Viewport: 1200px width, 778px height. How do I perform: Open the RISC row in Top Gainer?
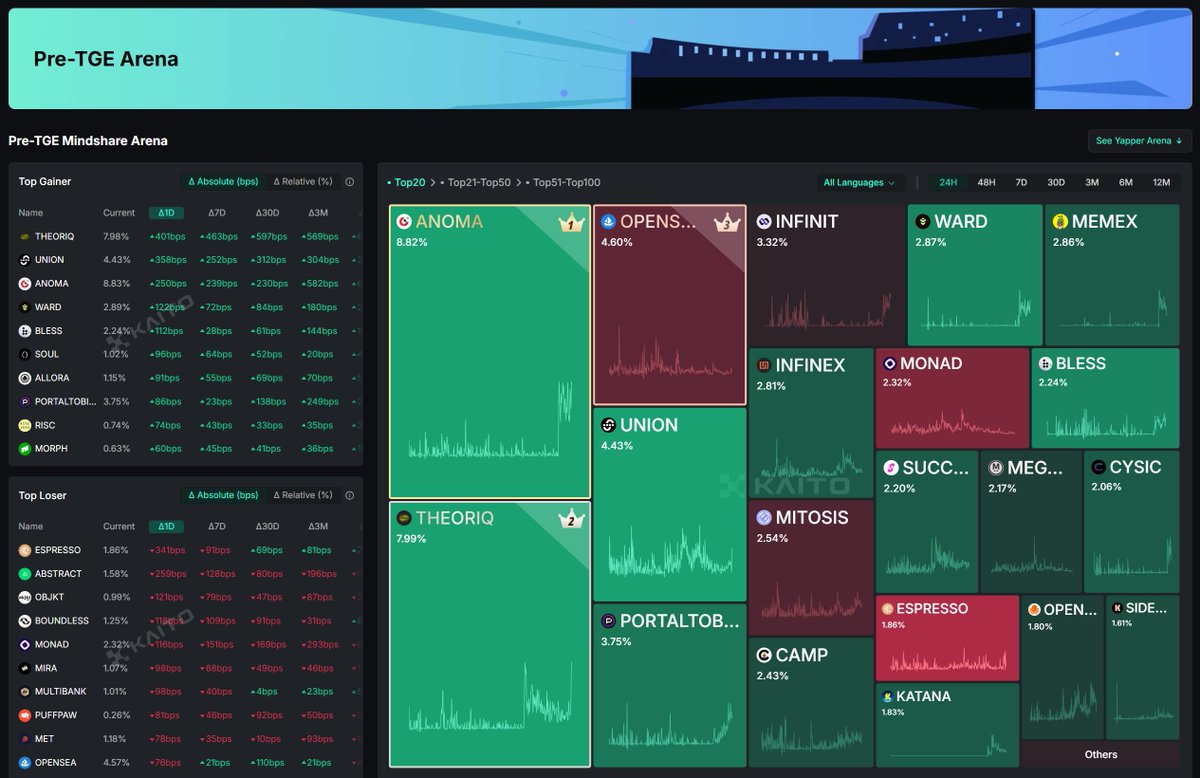(x=186, y=425)
